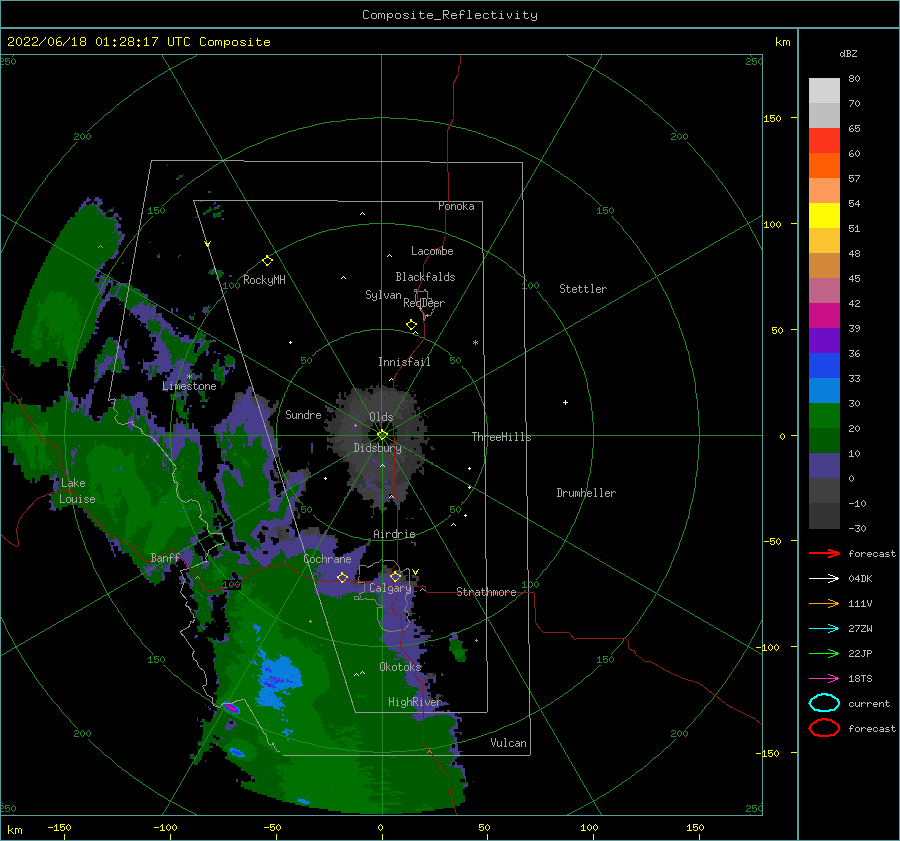900x841 pixels.
Task: Click the cyan 27ZW arrow icon
Action: [x=824, y=629]
